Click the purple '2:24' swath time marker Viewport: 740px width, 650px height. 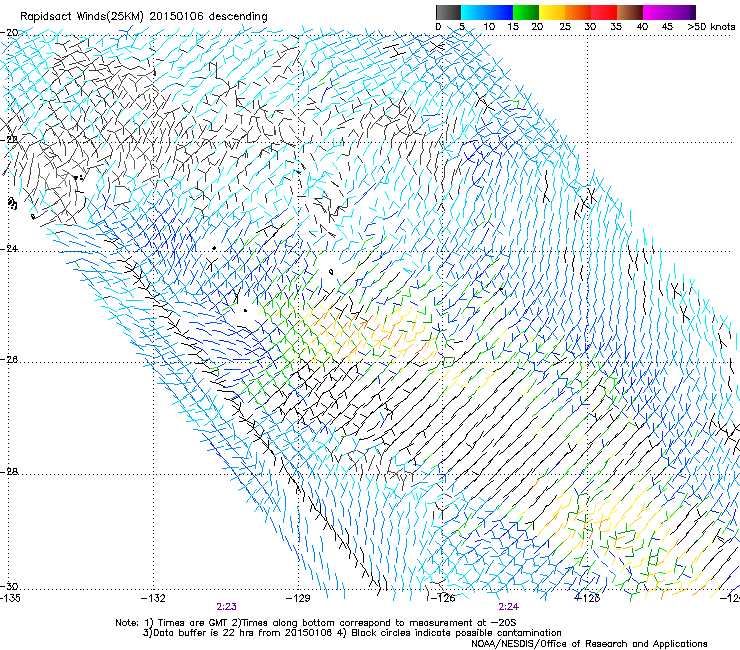[x=508, y=607]
